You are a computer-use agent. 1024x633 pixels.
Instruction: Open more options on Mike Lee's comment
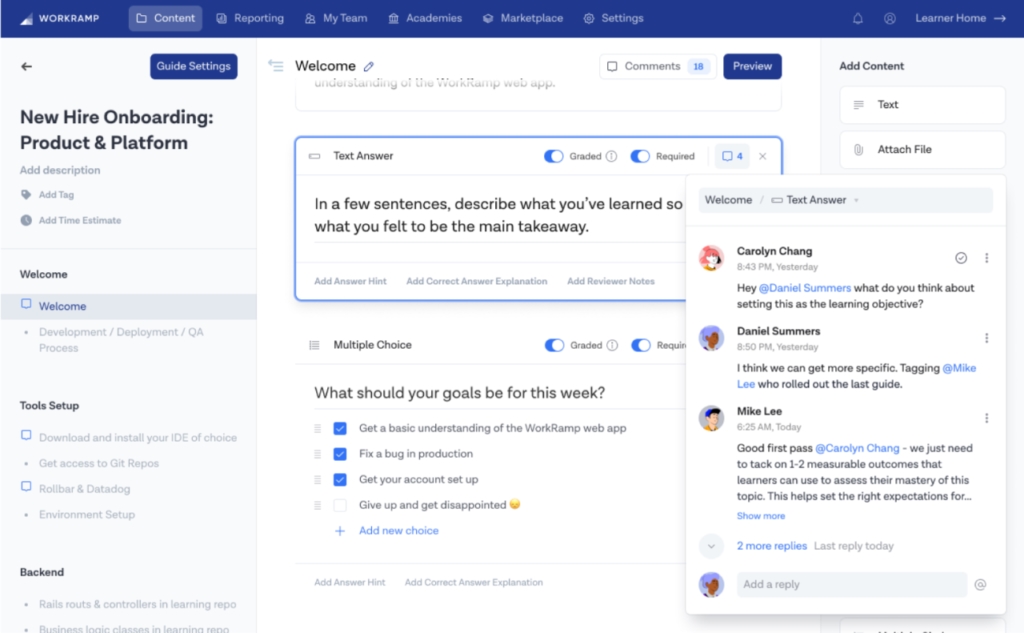click(986, 418)
